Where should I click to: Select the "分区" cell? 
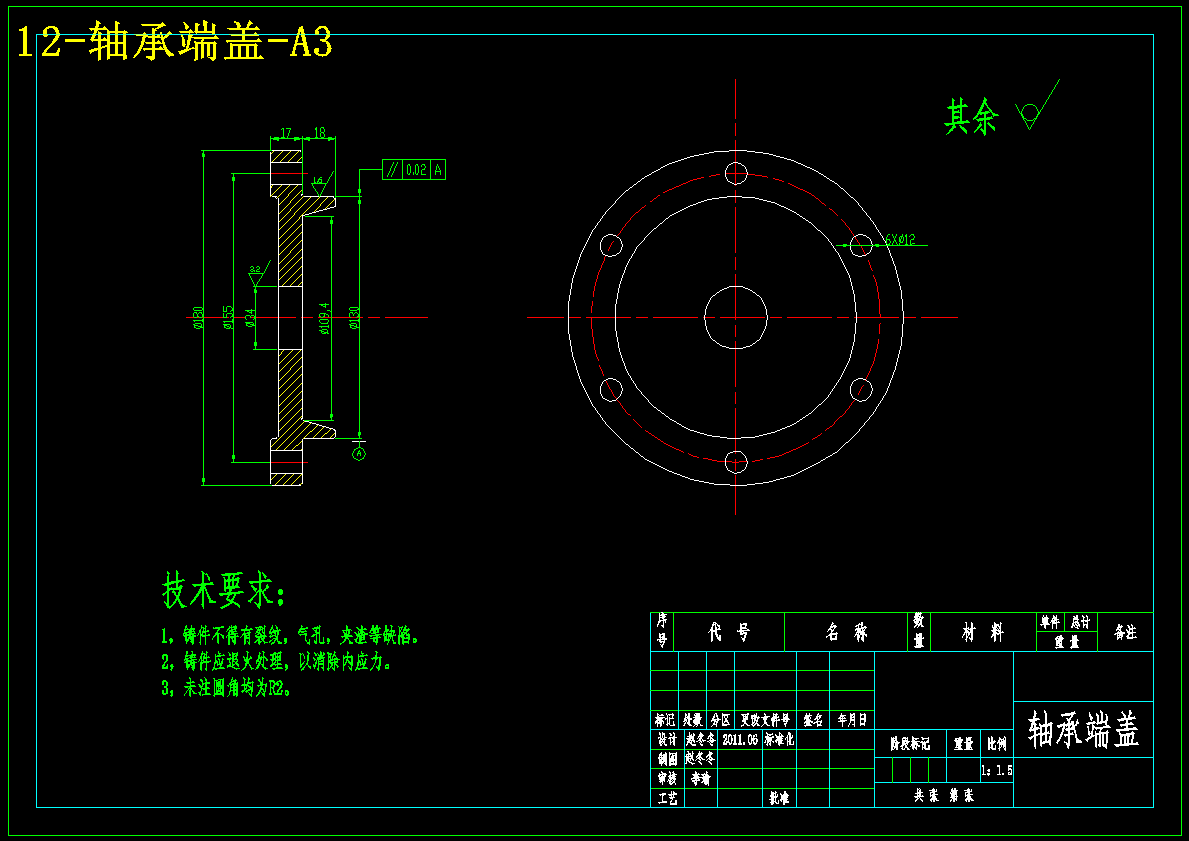point(720,720)
